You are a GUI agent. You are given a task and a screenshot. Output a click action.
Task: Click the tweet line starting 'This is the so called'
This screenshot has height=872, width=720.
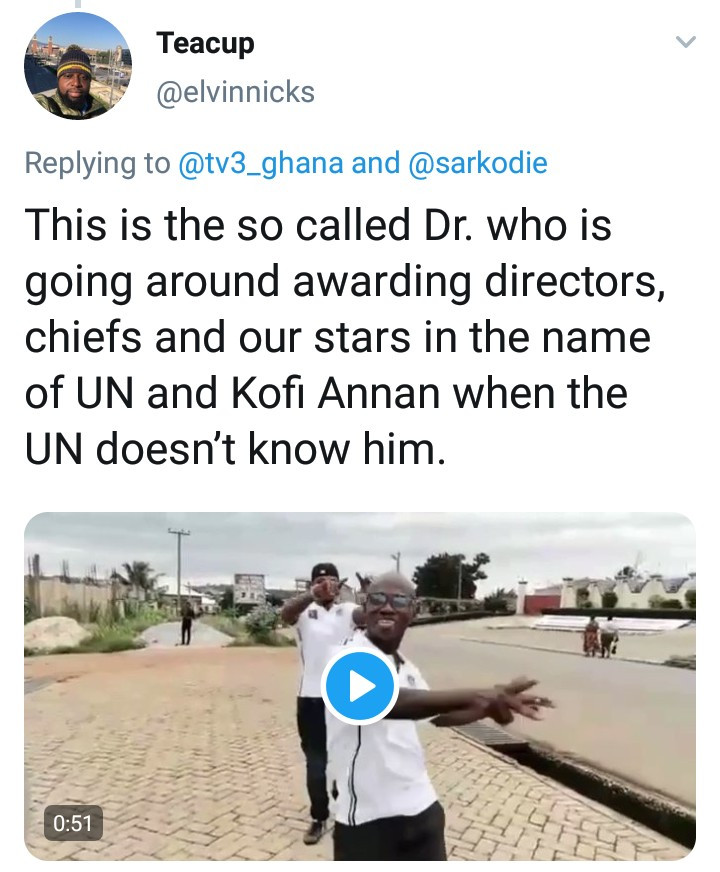click(317, 226)
